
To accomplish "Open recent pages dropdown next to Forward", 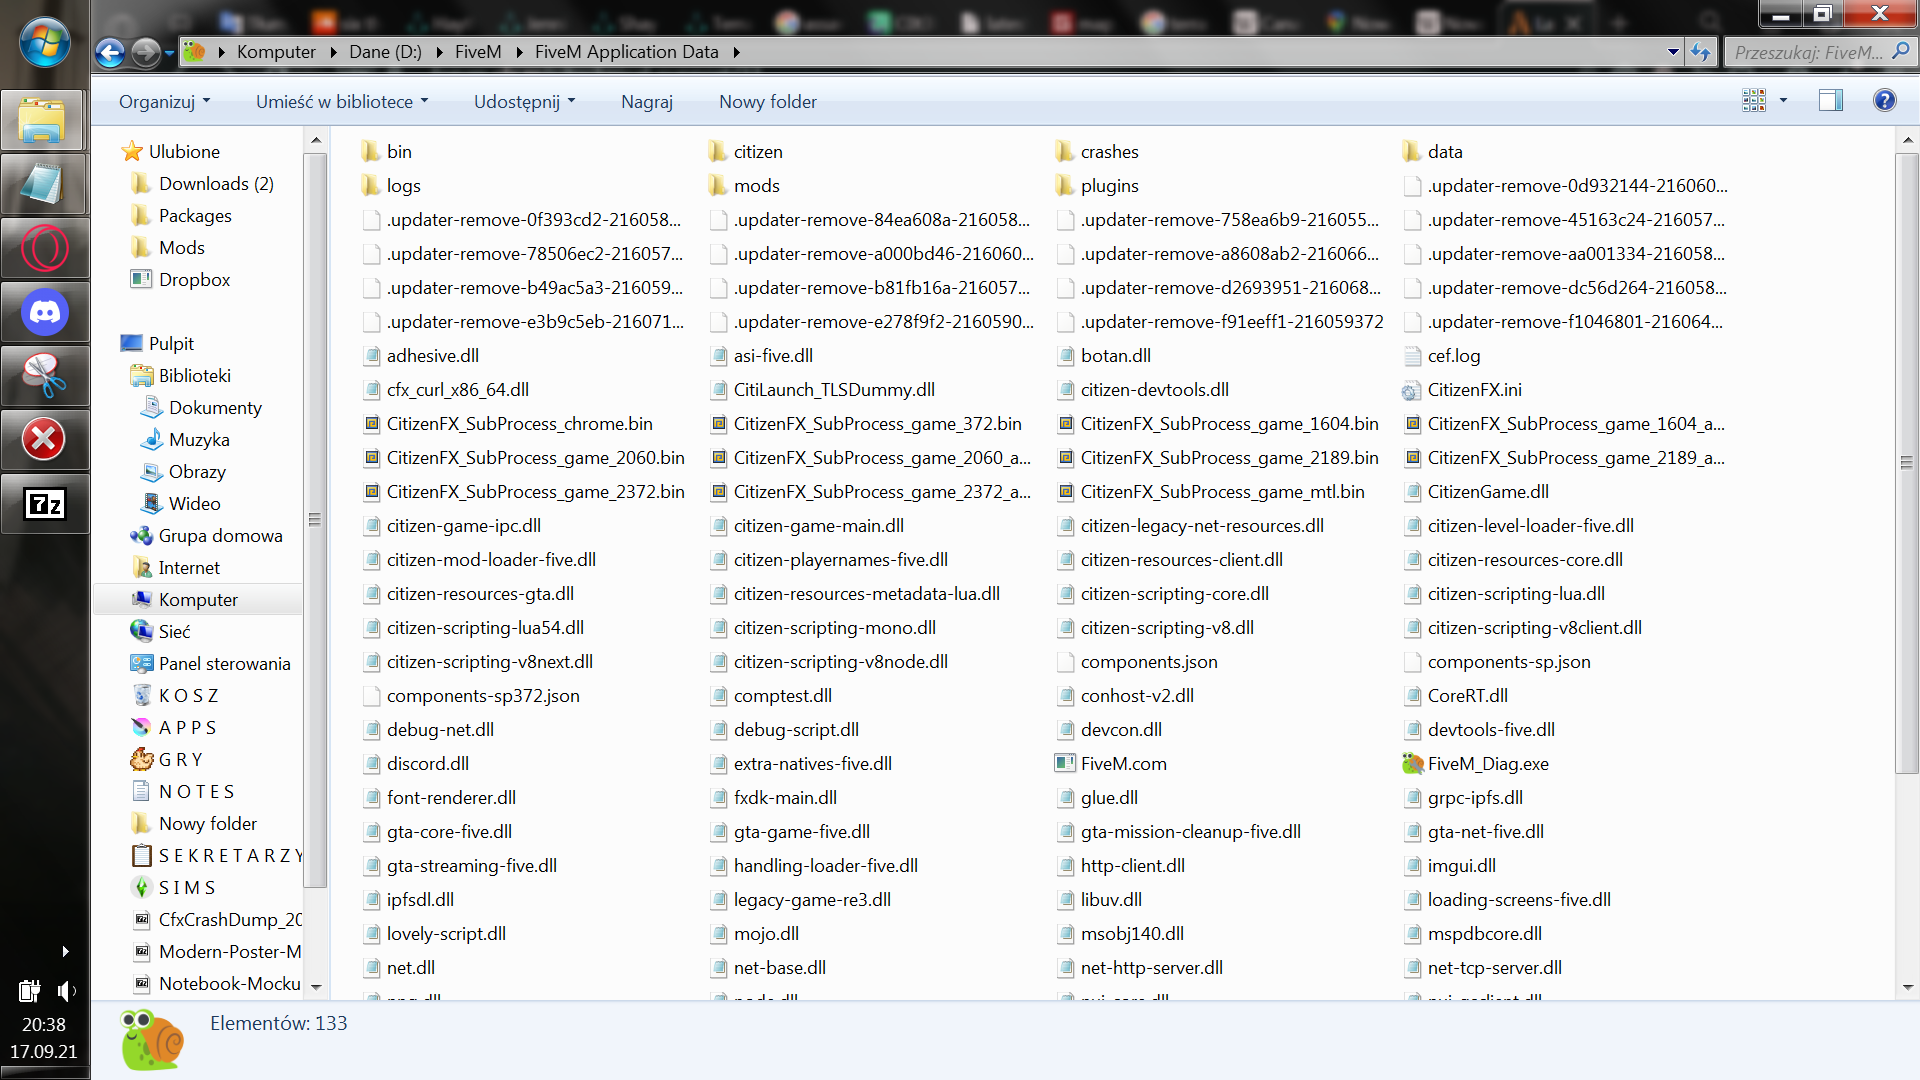I will click(x=169, y=52).
